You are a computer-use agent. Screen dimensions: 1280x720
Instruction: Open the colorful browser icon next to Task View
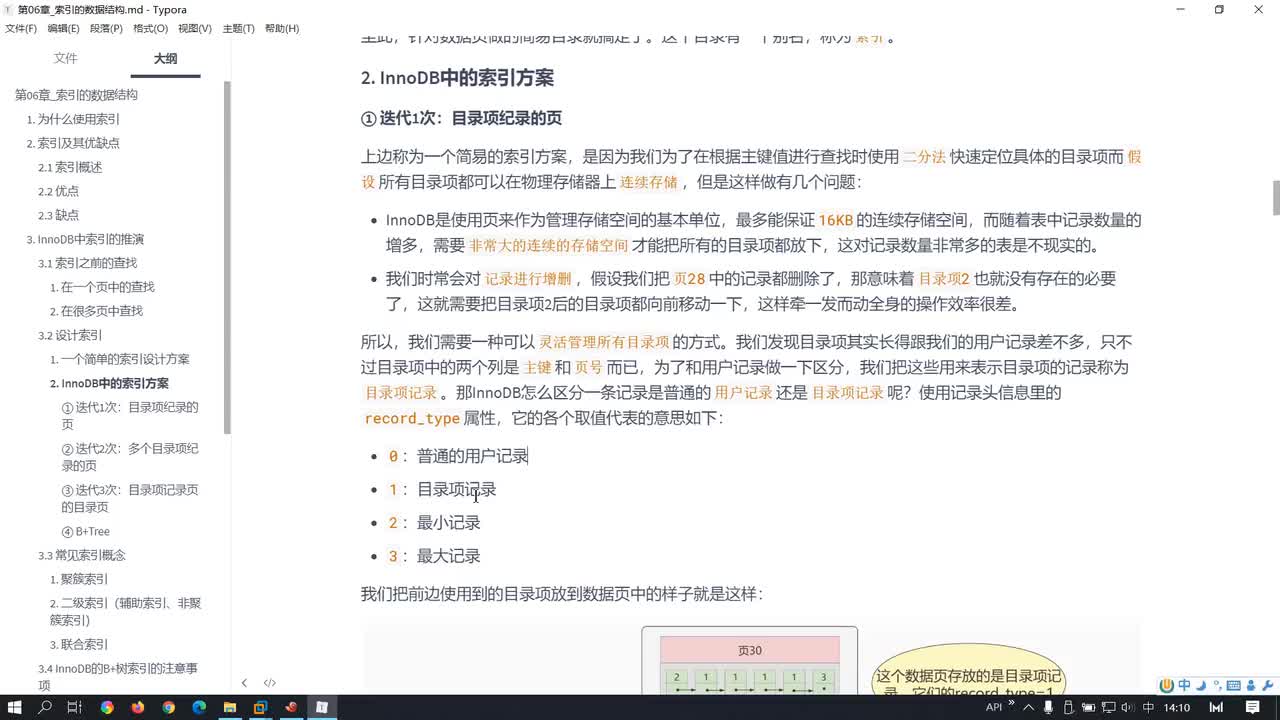click(107, 707)
